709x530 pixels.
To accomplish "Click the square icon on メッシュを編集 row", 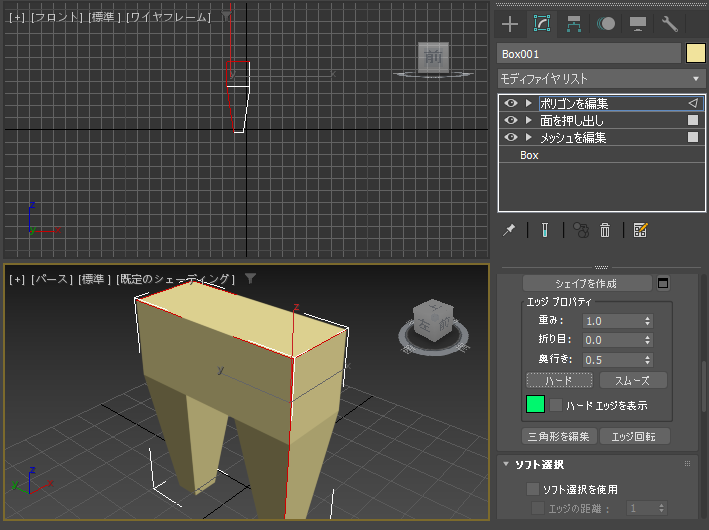I will [693, 137].
